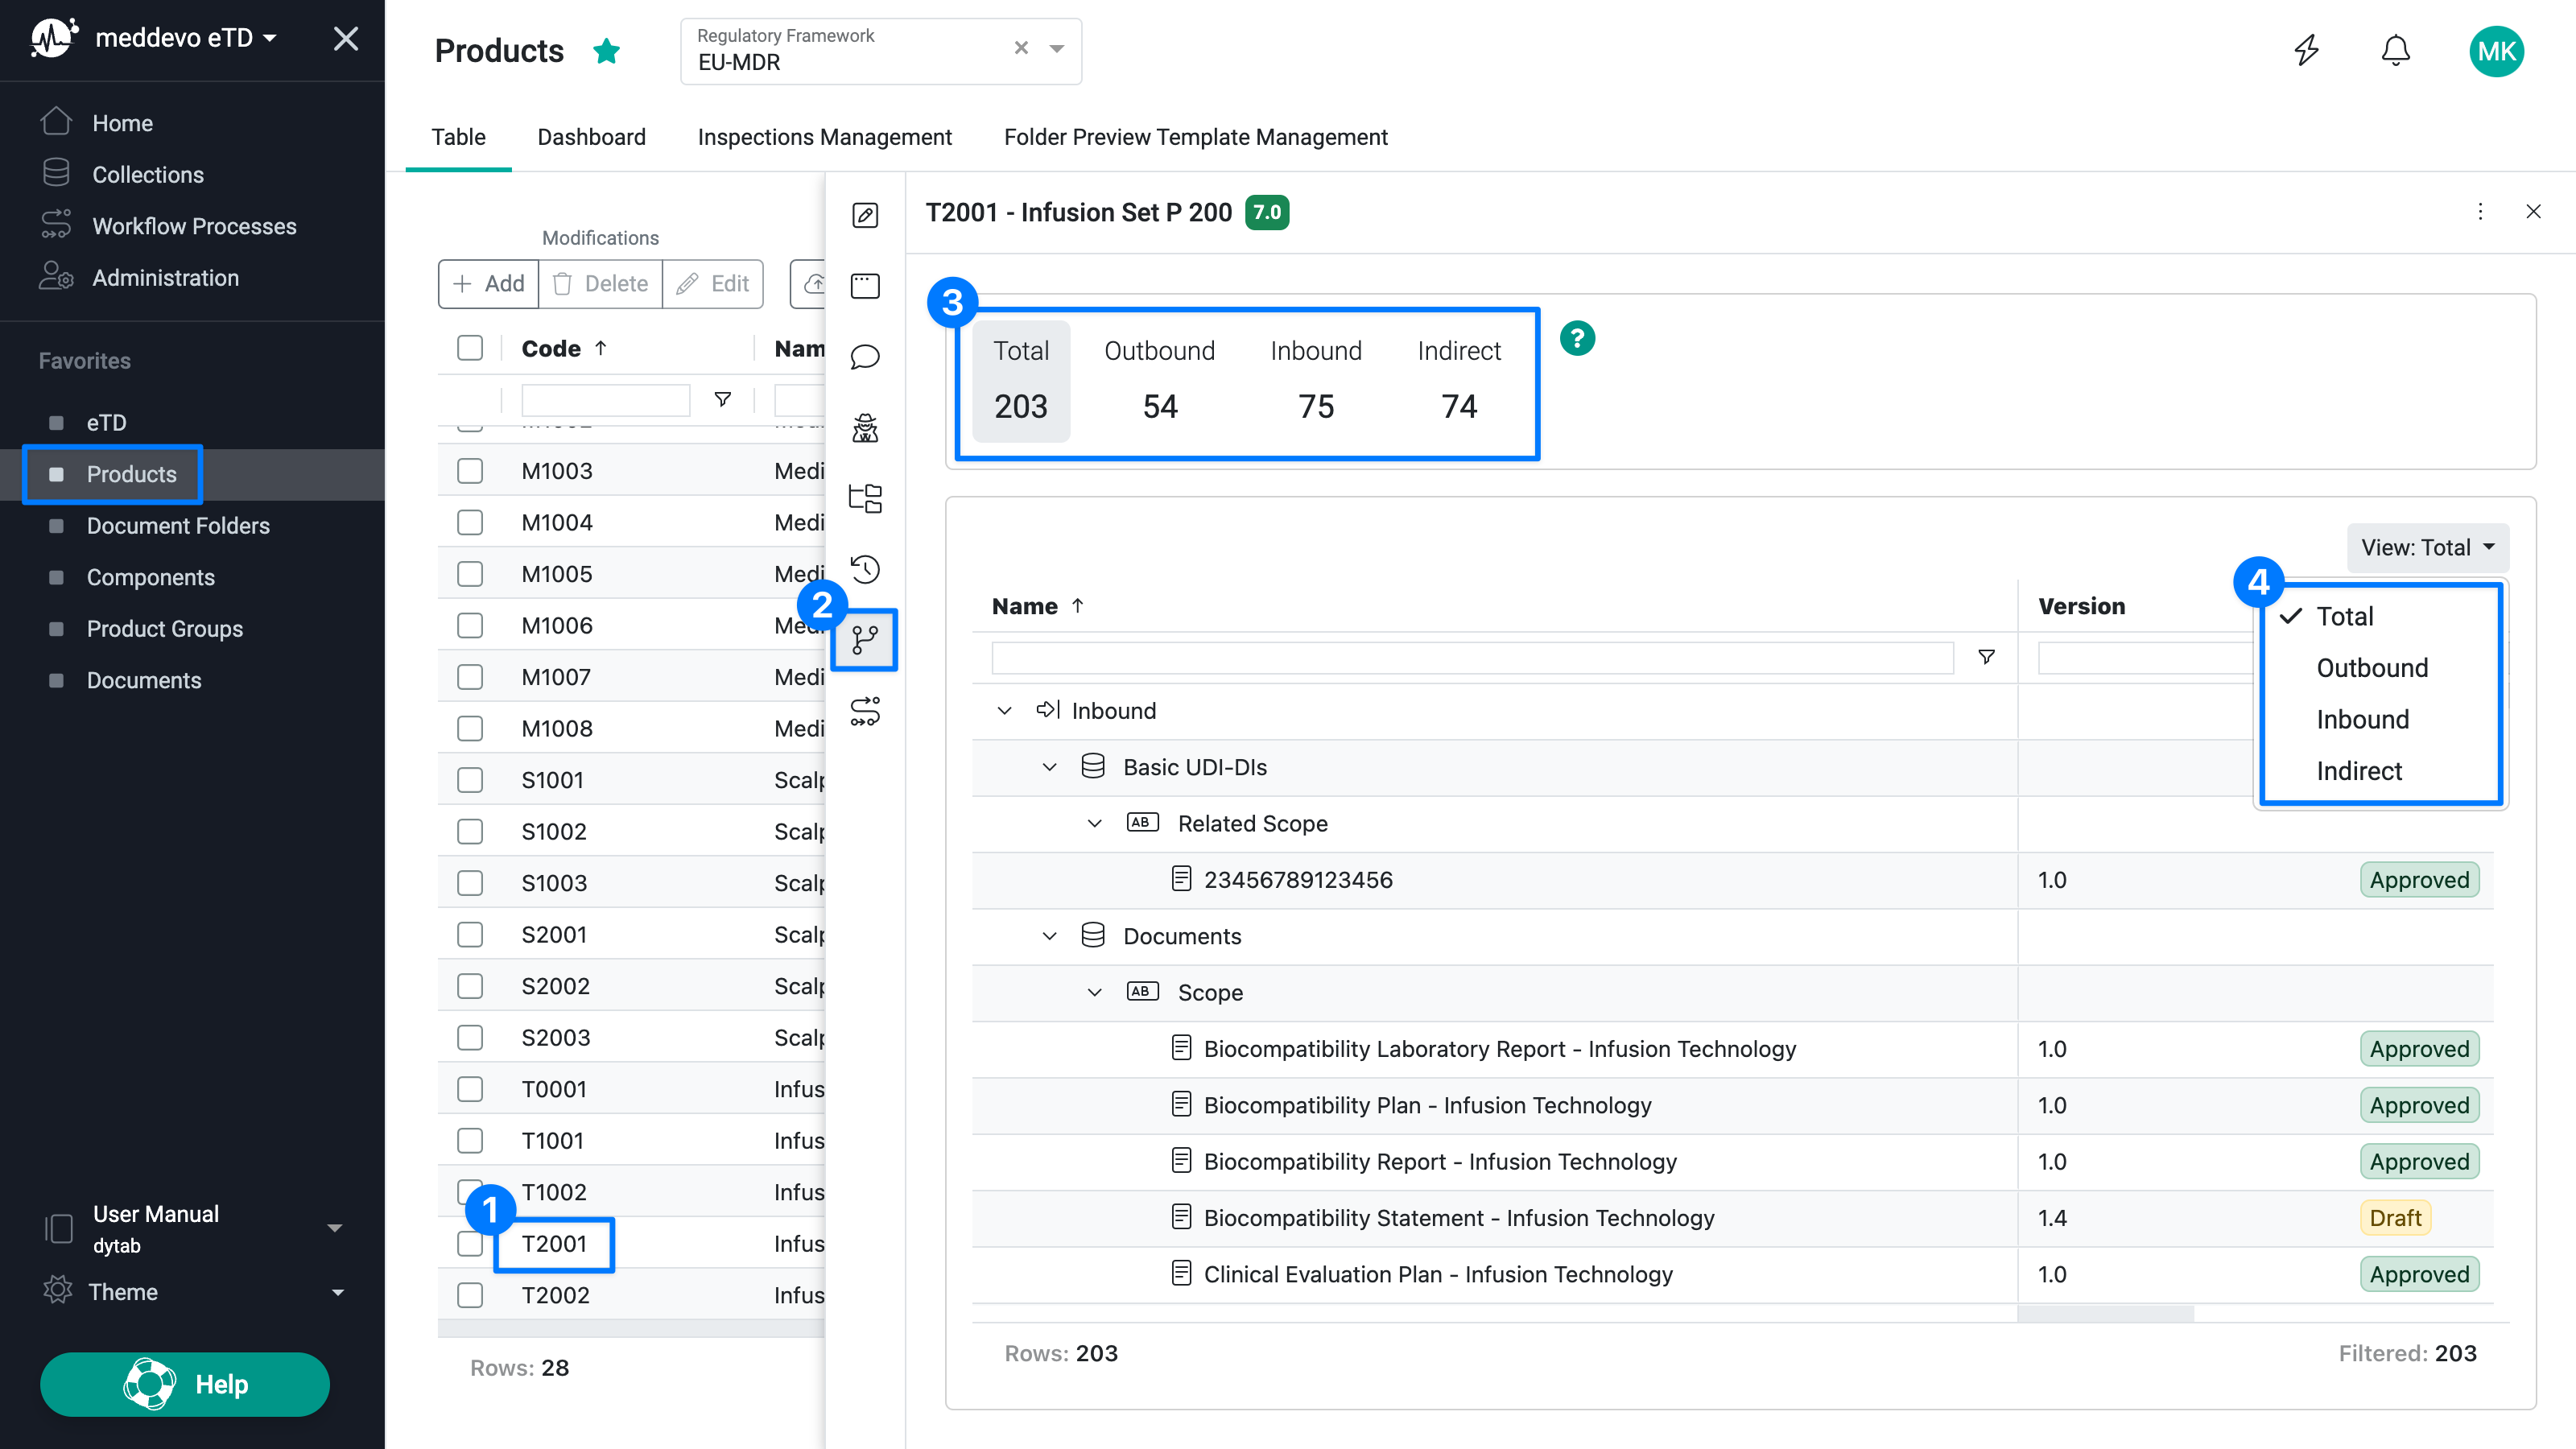Viewport: 2576px width, 1449px height.
Task: Open the audit spy icon in side toolbar
Action: 864,428
